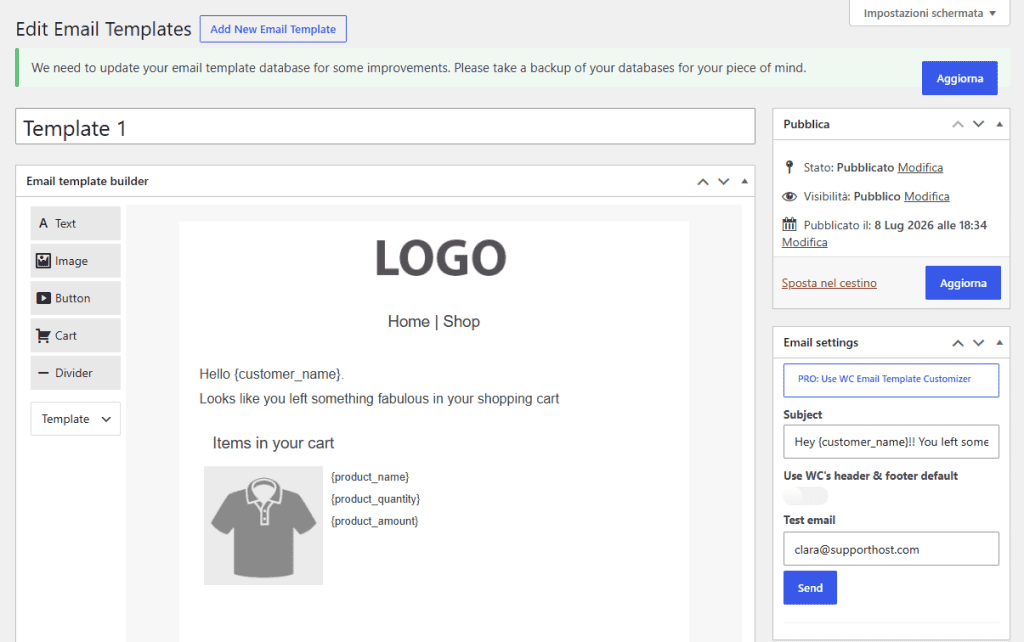Click the calendar icon beside Pubblicato il
The image size is (1024, 642).
point(790,225)
